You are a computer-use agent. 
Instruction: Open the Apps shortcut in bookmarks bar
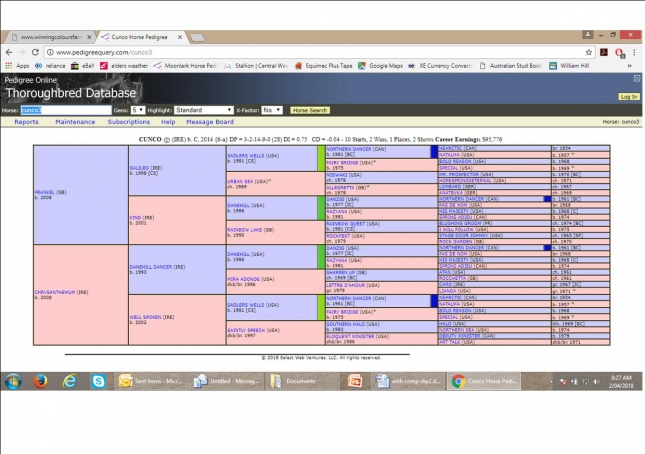[x=17, y=66]
